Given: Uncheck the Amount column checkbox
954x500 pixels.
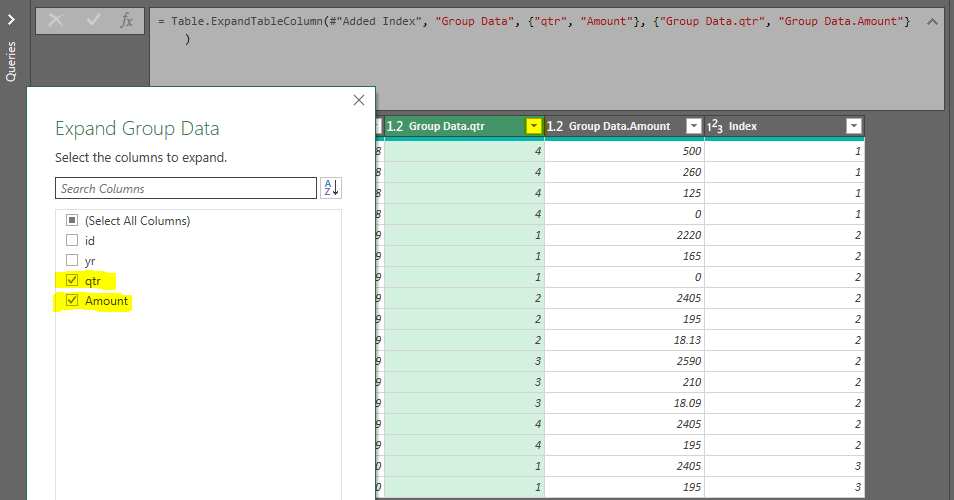Looking at the screenshot, I should (72, 300).
